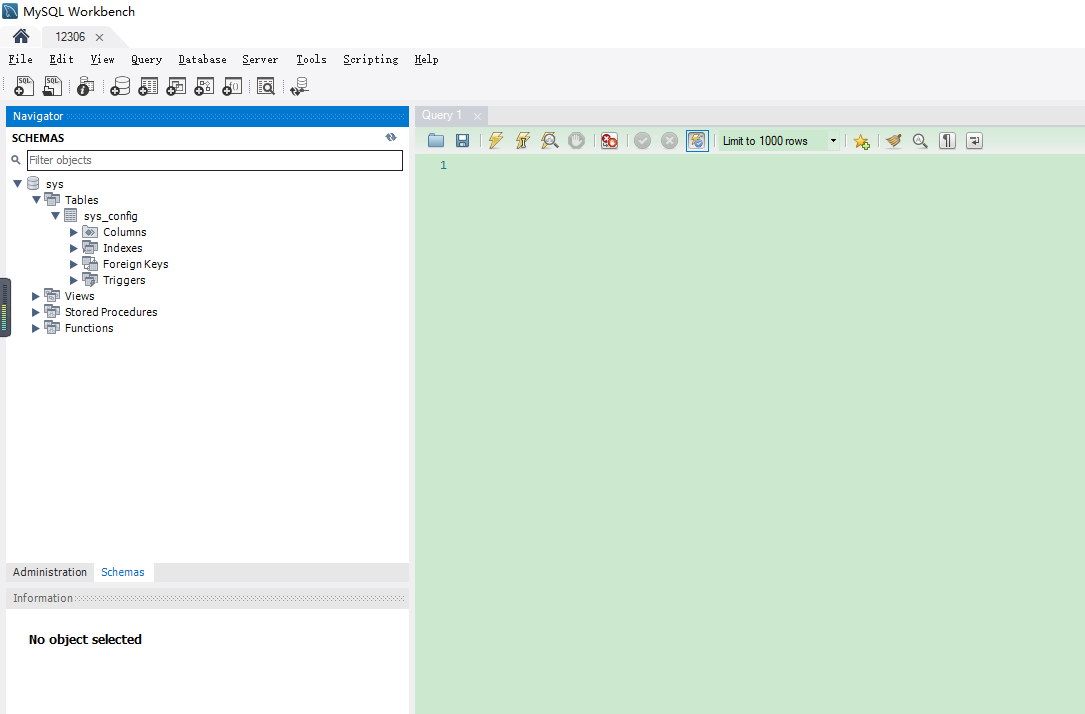Execute statement under cursor icon
The image size is (1085, 714).
(522, 140)
